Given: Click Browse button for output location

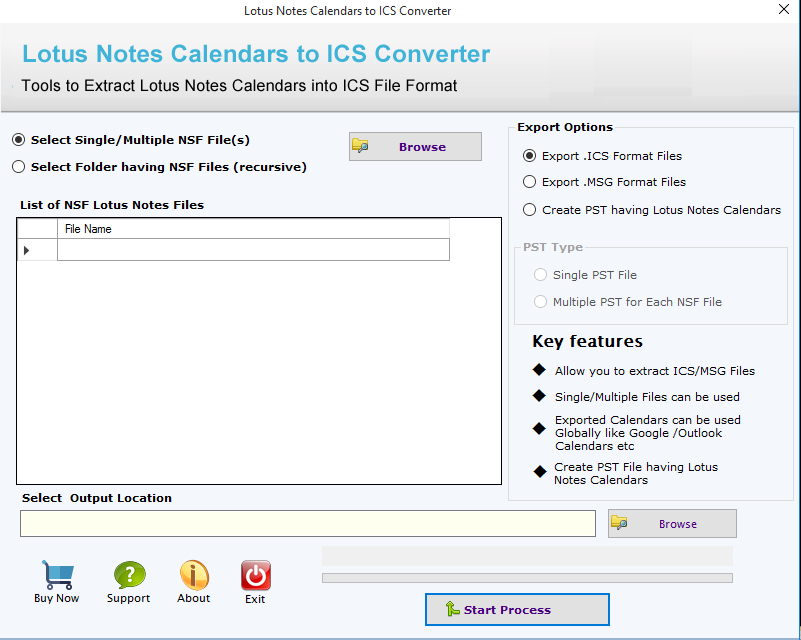Looking at the screenshot, I should [x=672, y=524].
